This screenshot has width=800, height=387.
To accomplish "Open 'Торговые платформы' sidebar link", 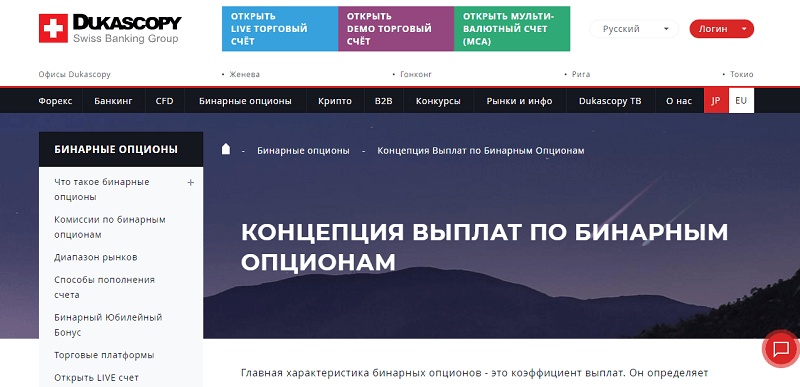I will 104,355.
